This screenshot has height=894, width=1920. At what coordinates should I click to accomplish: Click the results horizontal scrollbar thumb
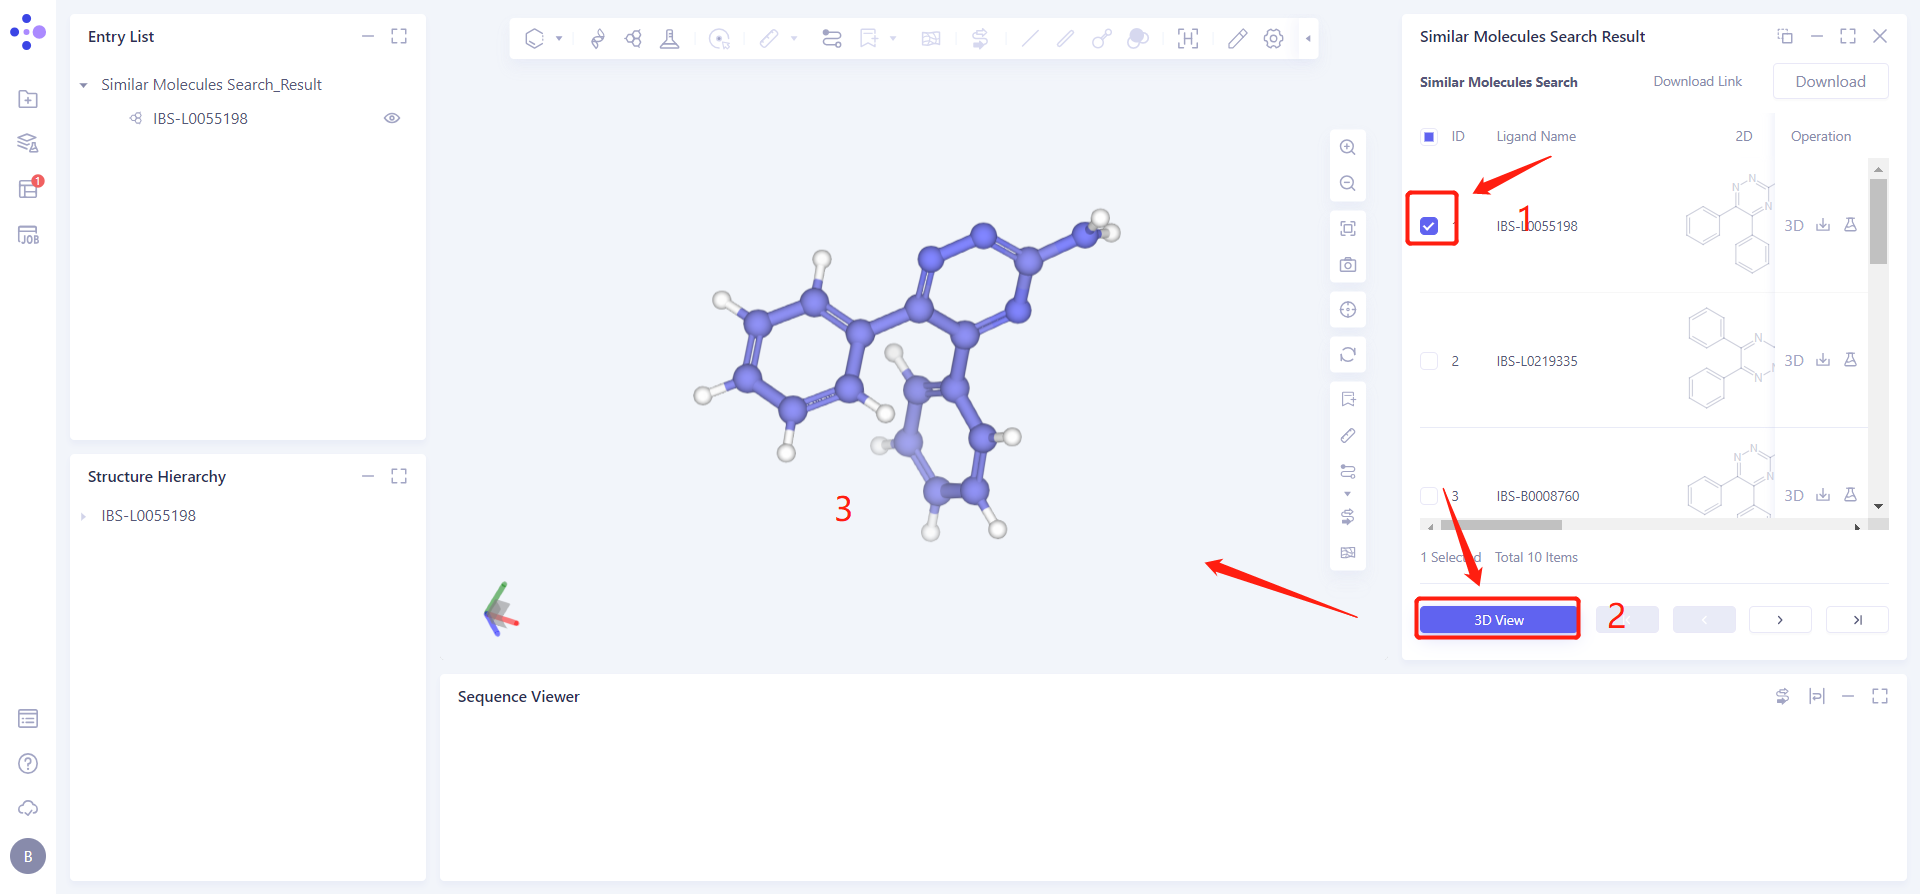pyautogui.click(x=1500, y=525)
